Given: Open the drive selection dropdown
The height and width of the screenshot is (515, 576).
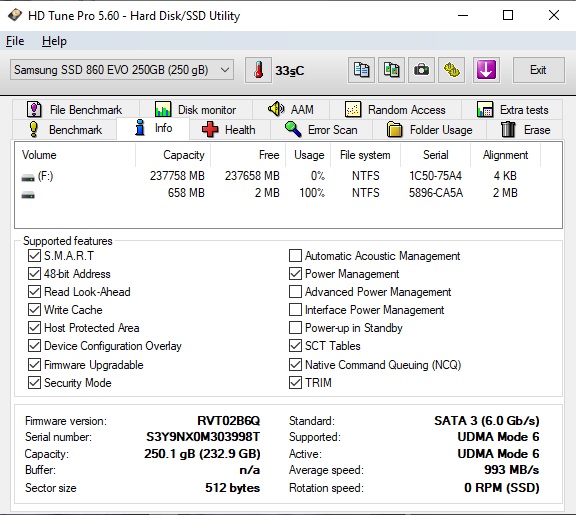Looking at the screenshot, I should pos(122,70).
